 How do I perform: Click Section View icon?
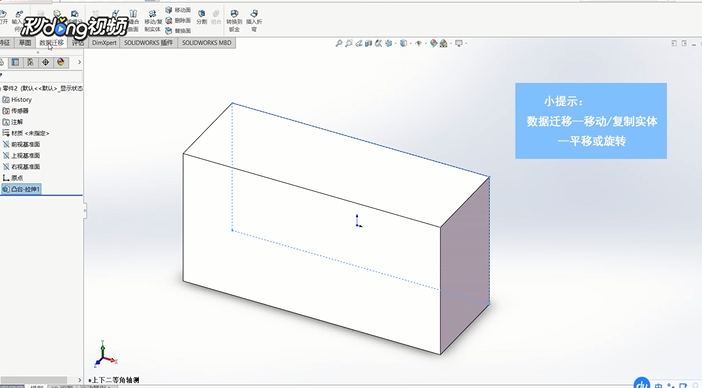[x=368, y=43]
